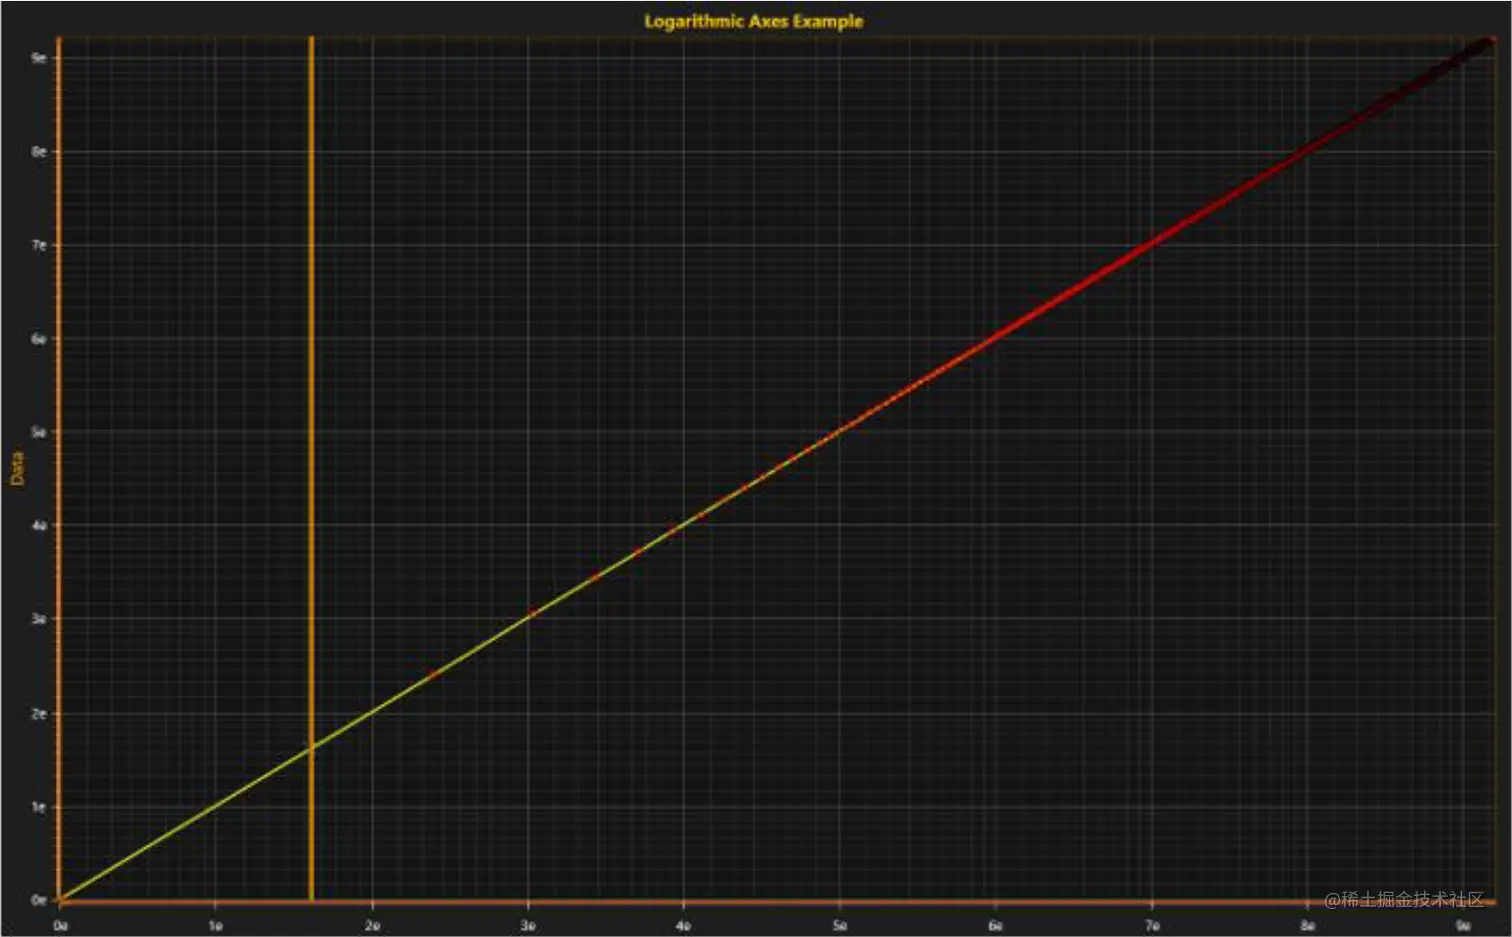Click the "6e" label on the X axis

point(995,926)
